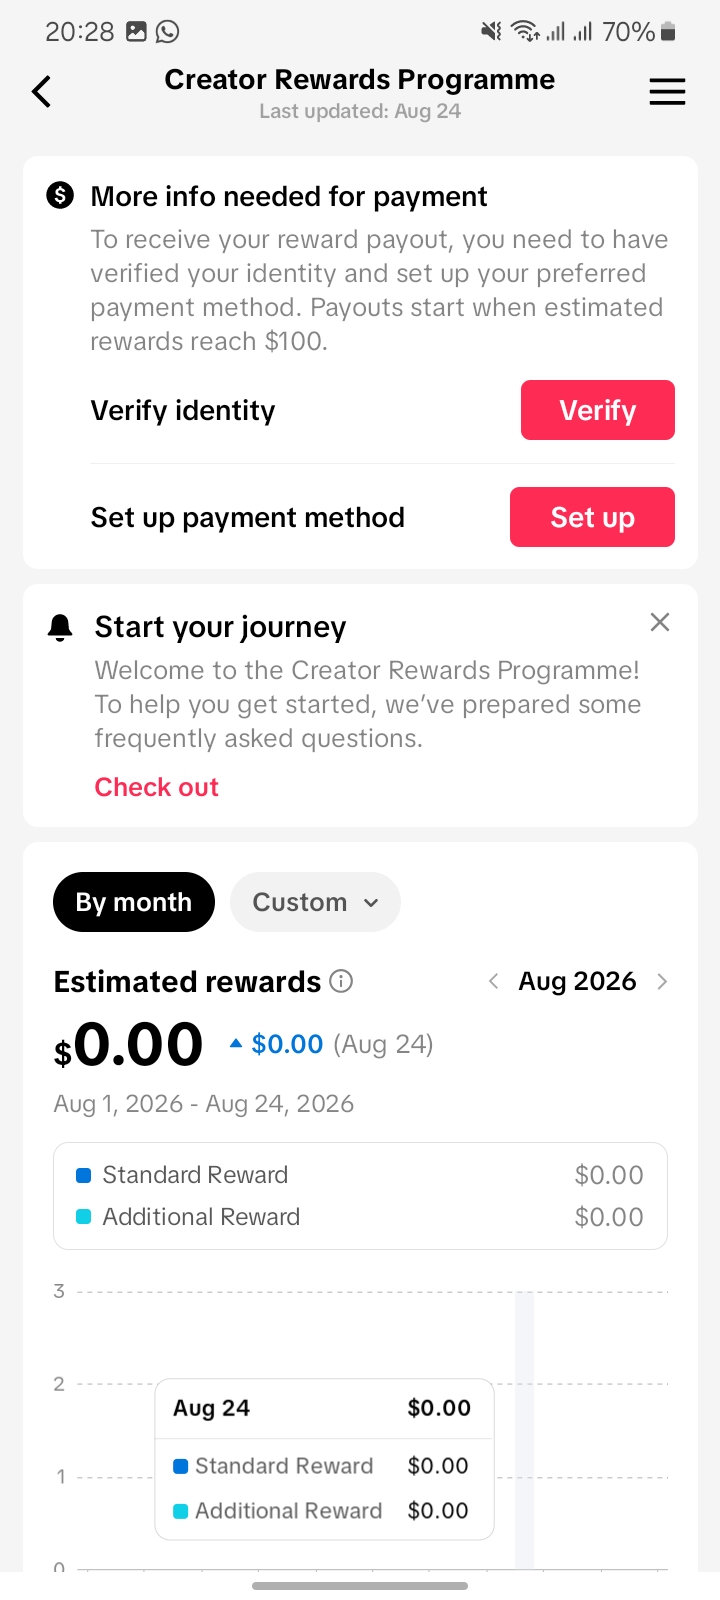Tap the bell notification icon
Viewport: 720px width, 1600px height.
click(60, 627)
